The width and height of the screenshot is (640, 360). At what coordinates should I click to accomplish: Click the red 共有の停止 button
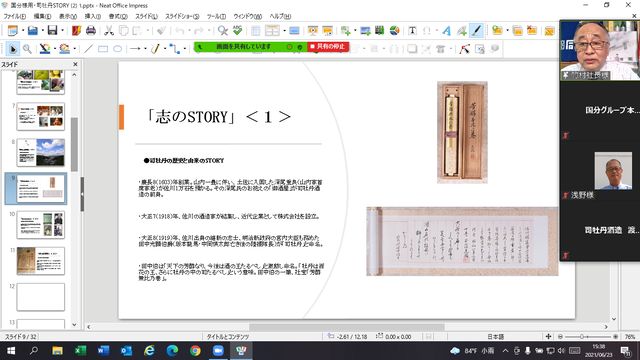tap(328, 47)
